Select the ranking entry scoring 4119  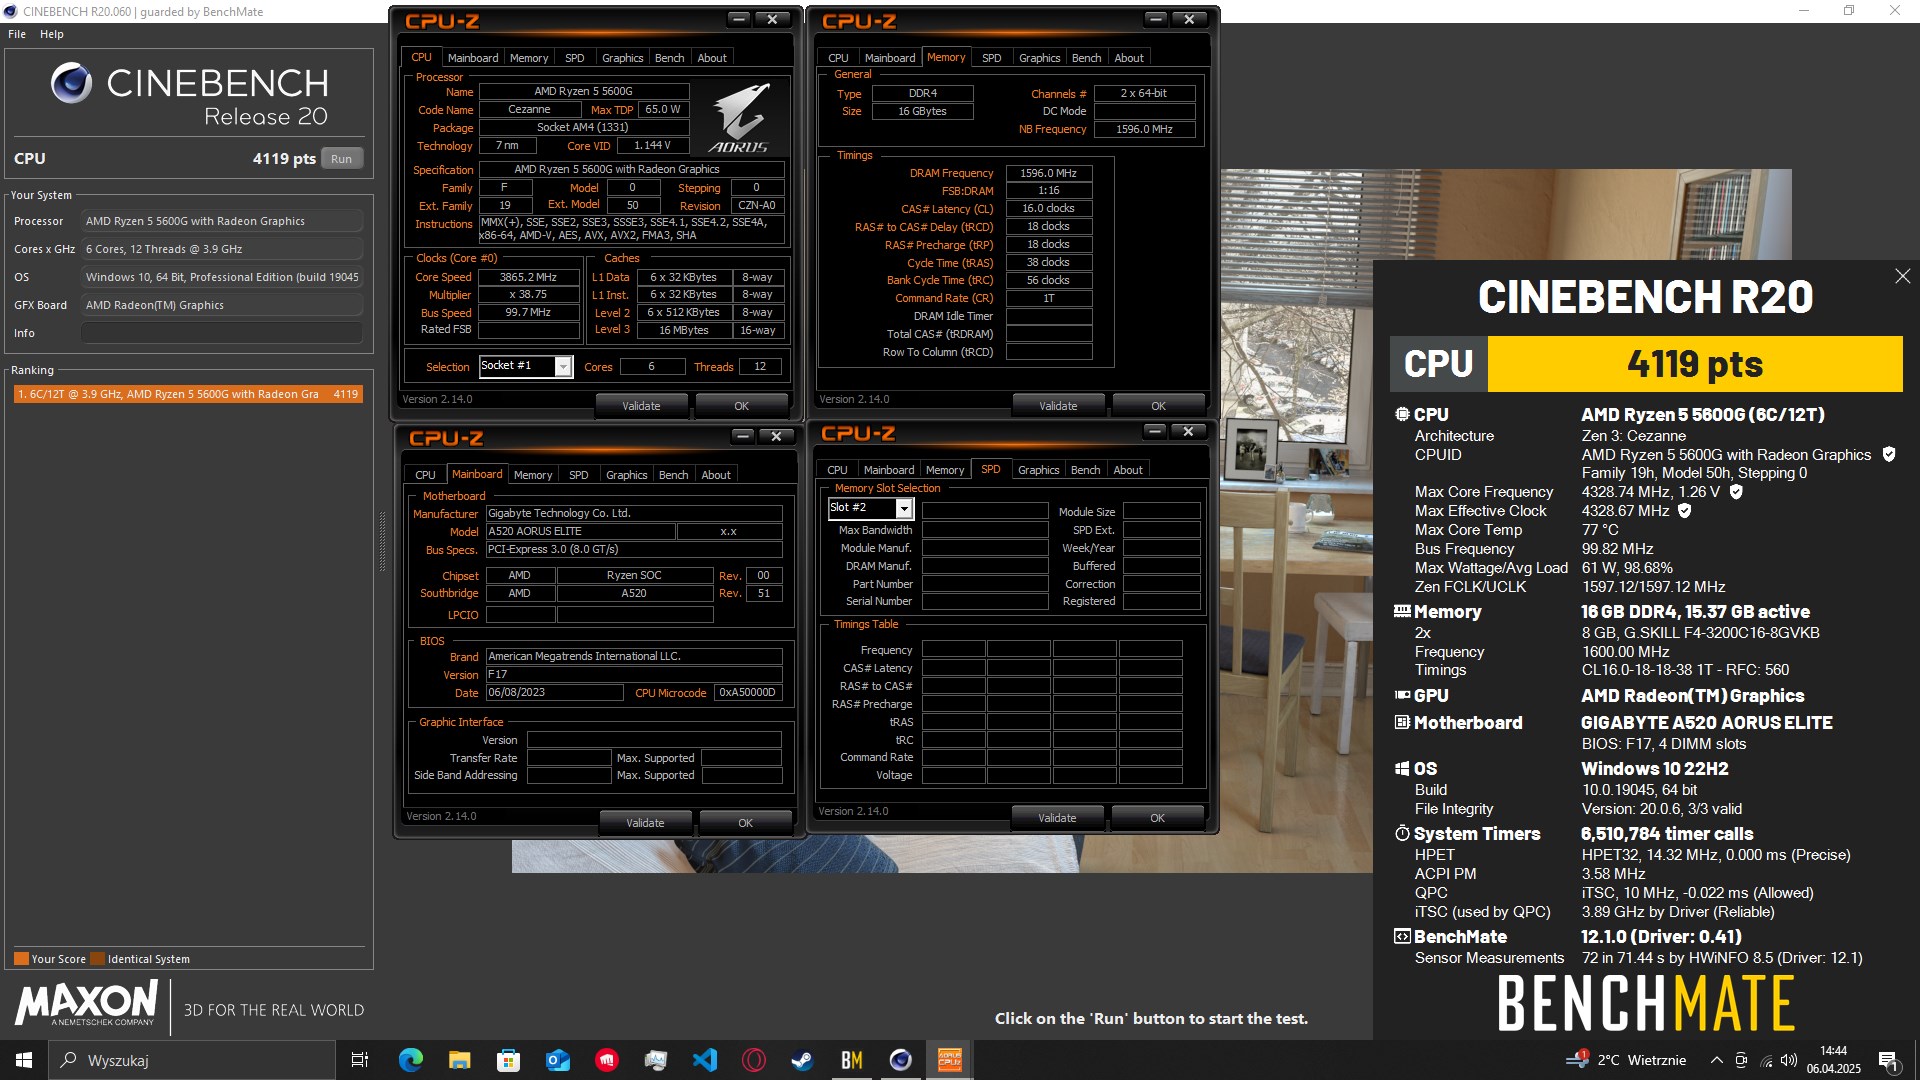(188, 394)
